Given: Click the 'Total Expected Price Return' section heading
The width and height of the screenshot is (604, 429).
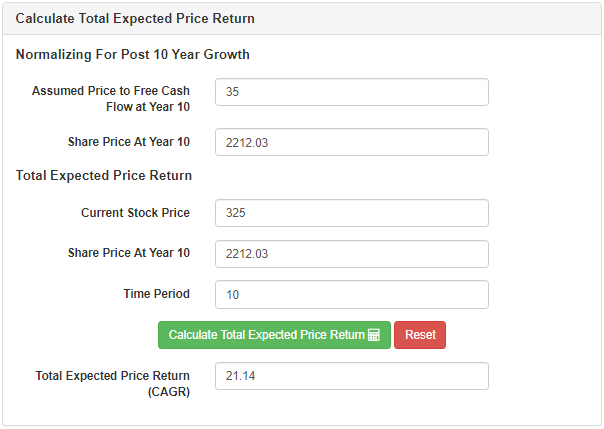Looking at the screenshot, I should click(x=104, y=176).
